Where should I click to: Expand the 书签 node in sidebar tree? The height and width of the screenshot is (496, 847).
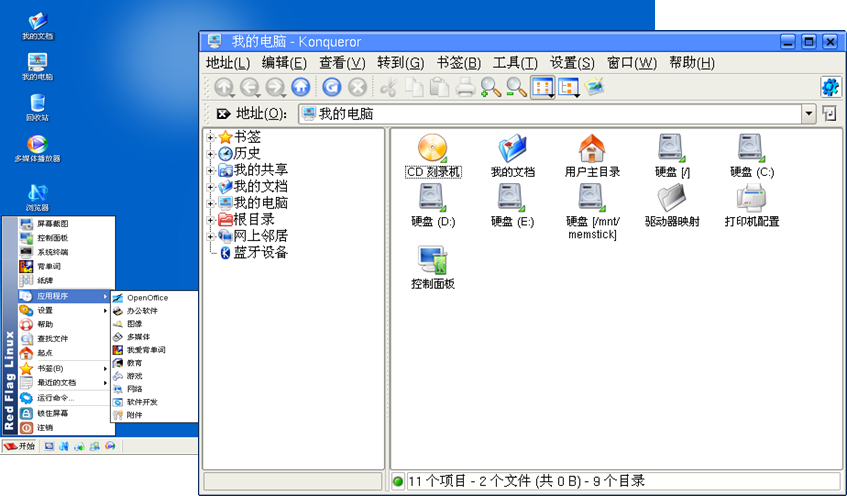(211, 137)
